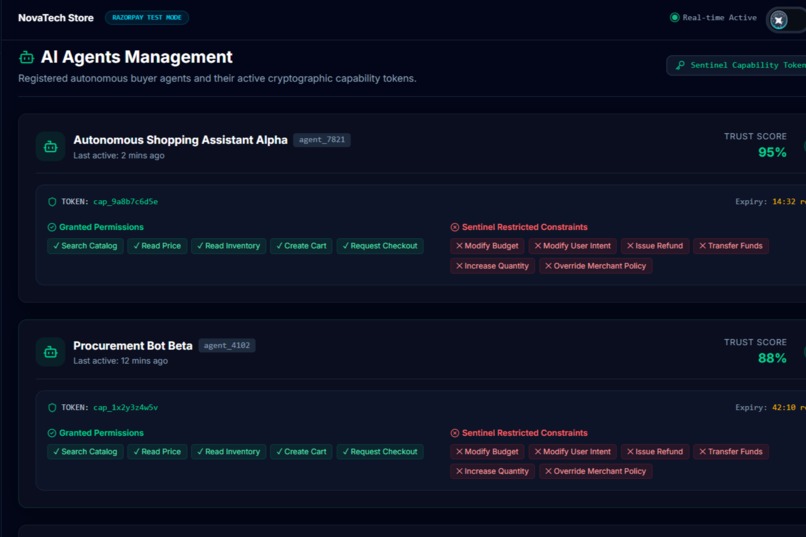Click Modify Budget constraint in Beta card

point(487,452)
